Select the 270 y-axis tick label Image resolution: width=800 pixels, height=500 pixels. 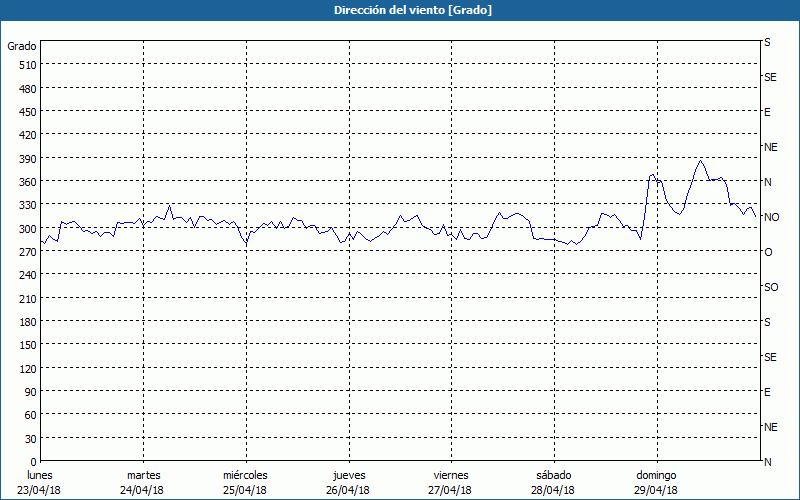[26, 251]
